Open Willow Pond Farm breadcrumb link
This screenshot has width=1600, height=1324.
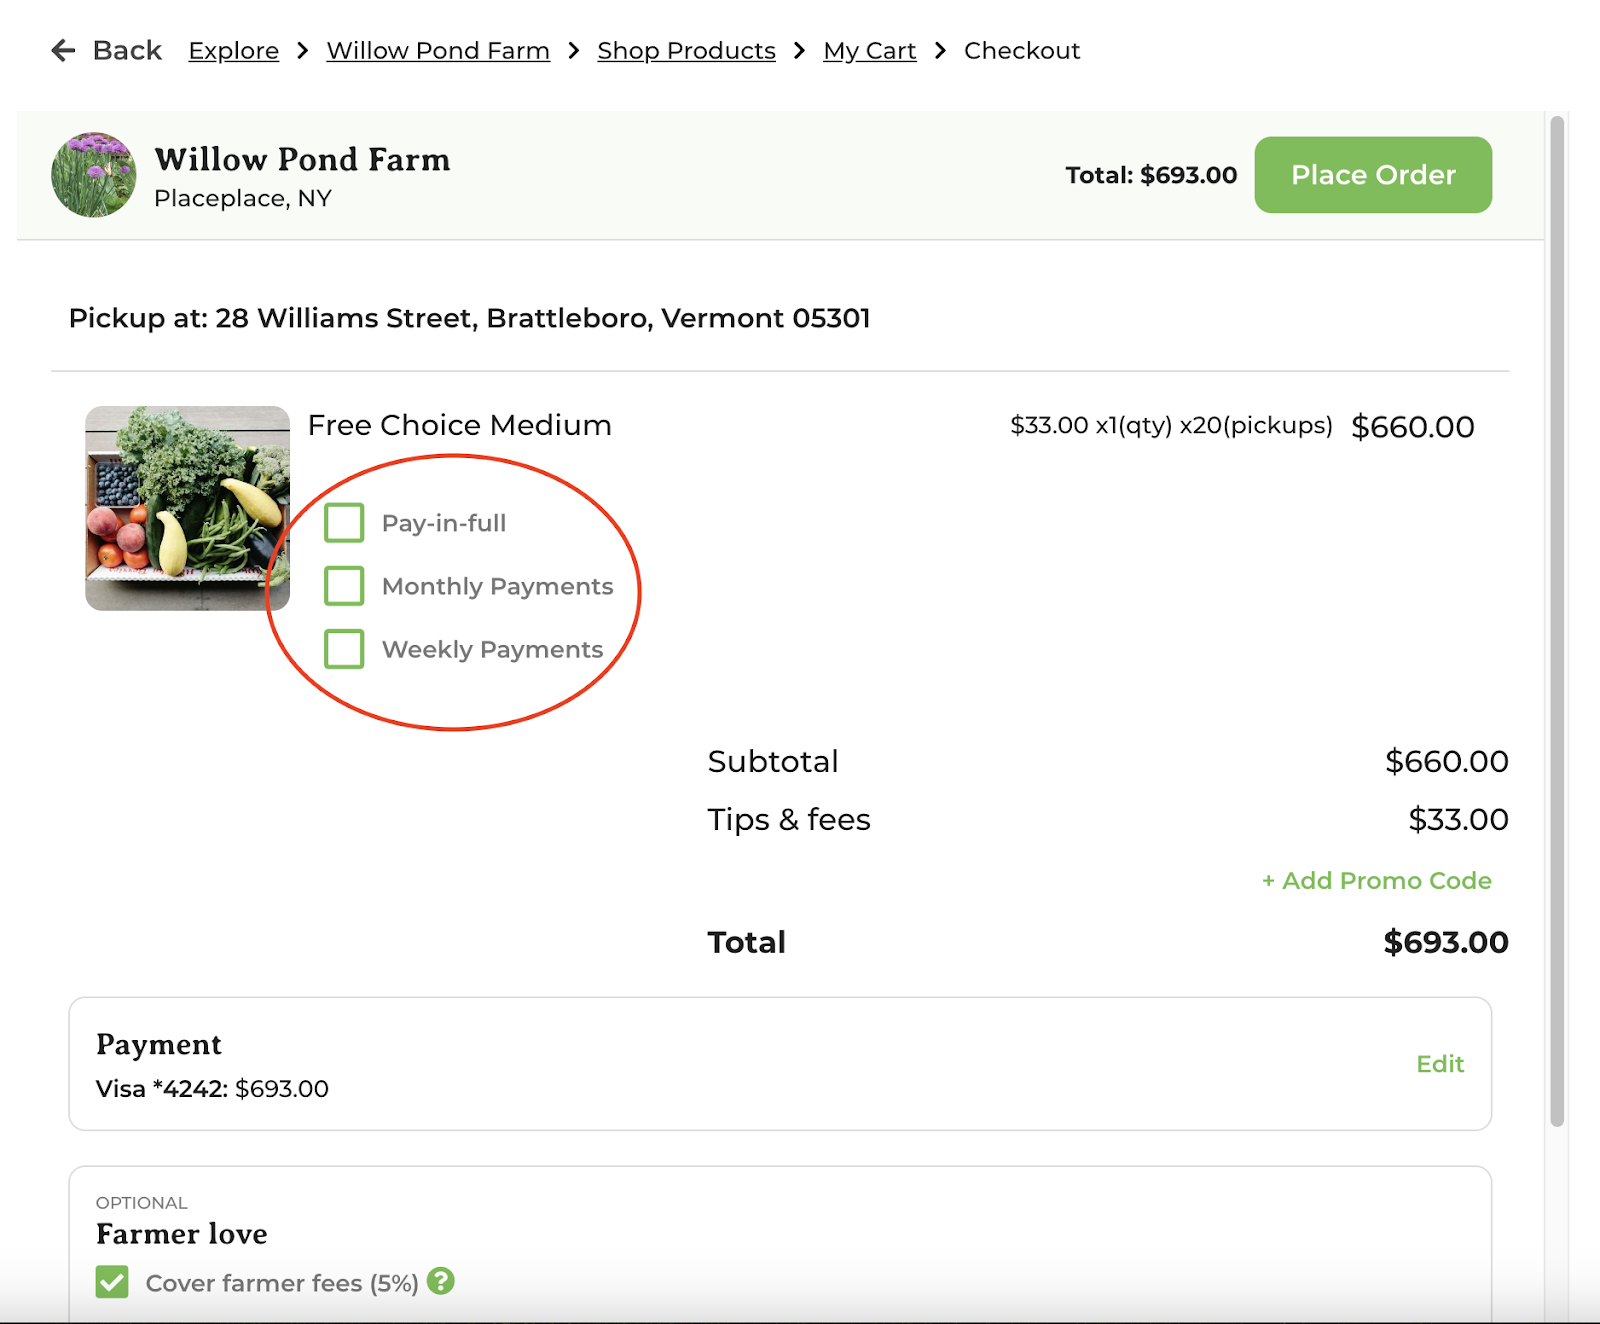point(438,50)
